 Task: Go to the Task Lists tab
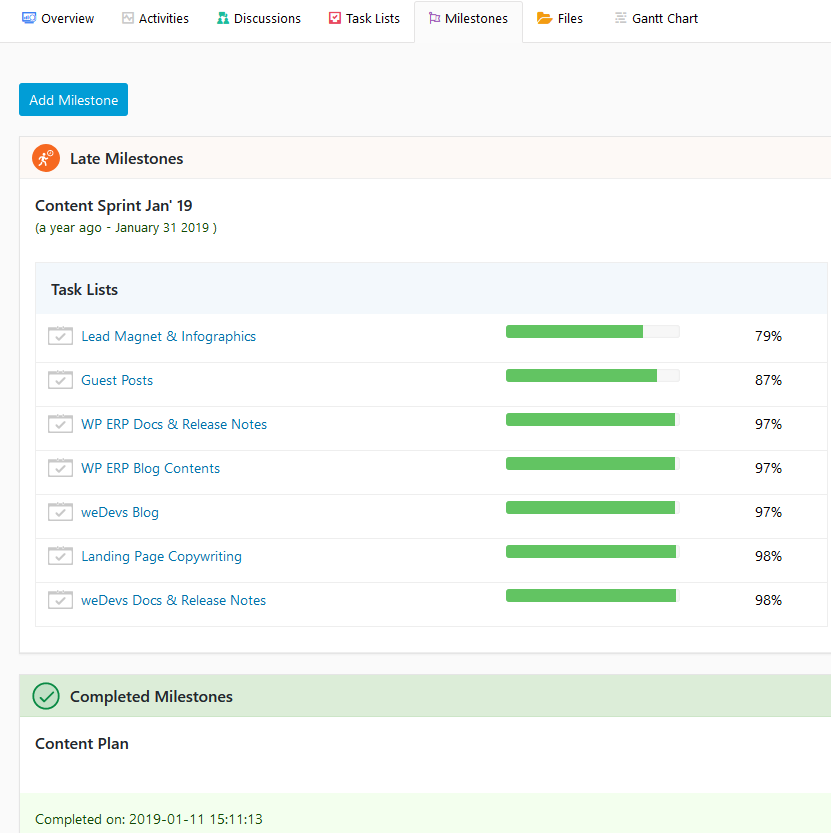363,19
